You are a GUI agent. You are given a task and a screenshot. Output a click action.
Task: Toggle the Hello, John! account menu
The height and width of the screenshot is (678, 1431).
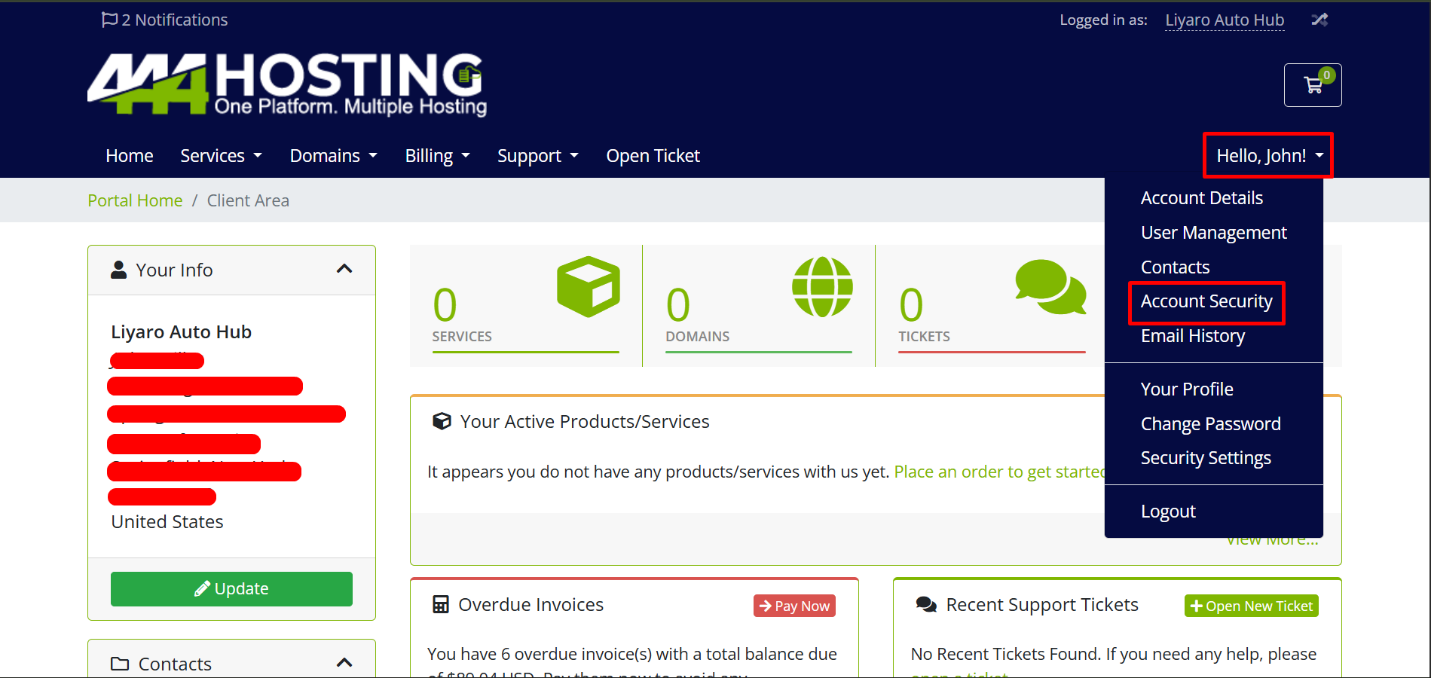[x=1268, y=156]
